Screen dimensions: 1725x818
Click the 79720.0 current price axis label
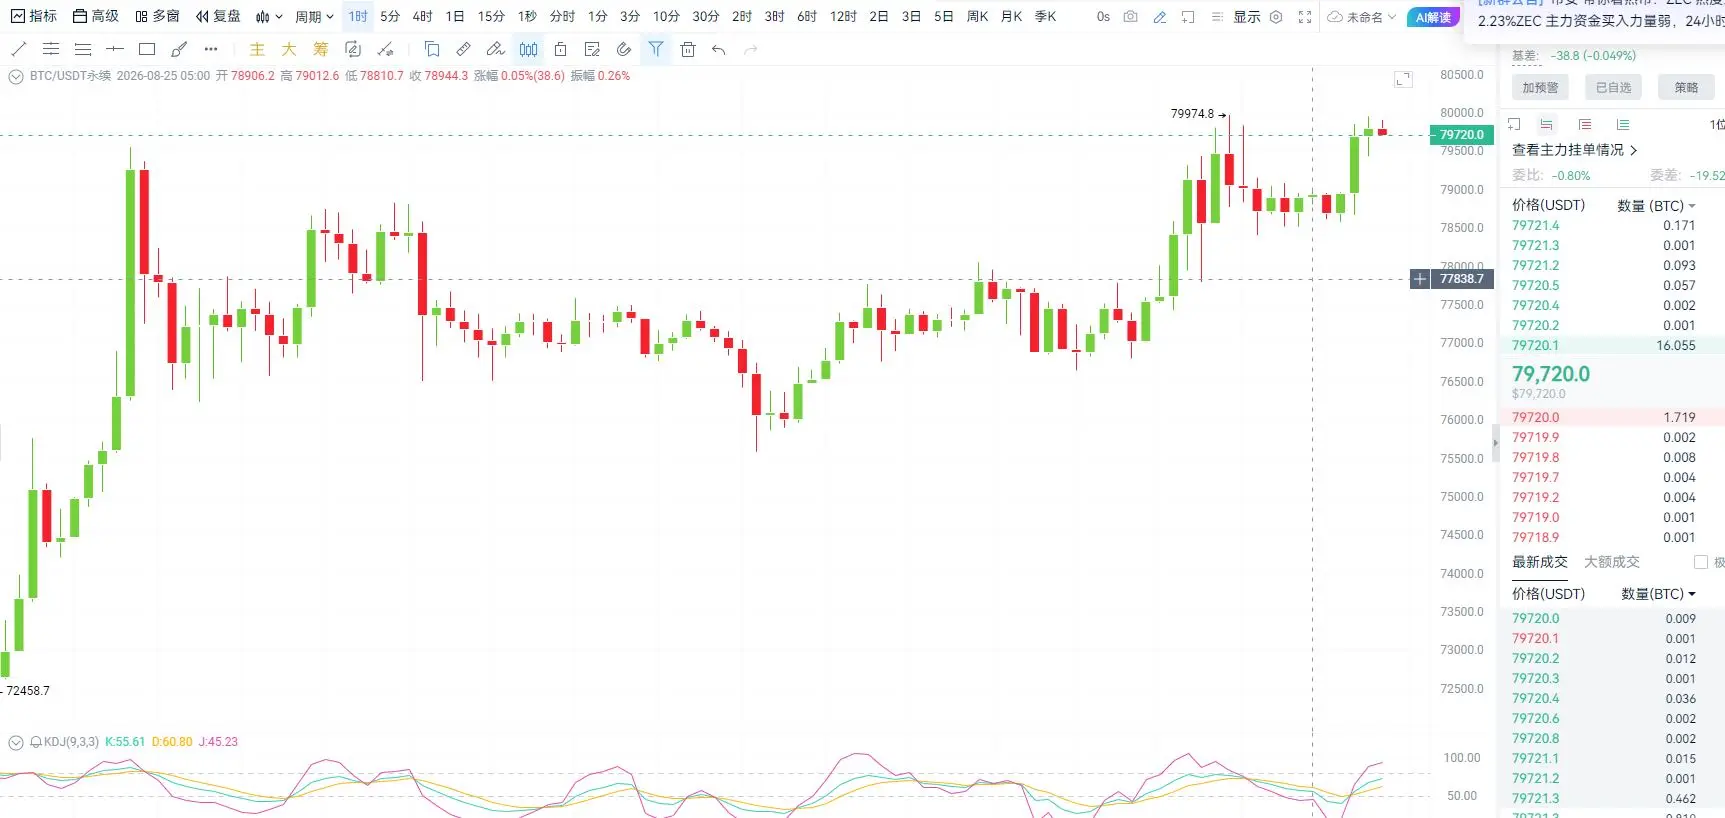pos(1462,135)
